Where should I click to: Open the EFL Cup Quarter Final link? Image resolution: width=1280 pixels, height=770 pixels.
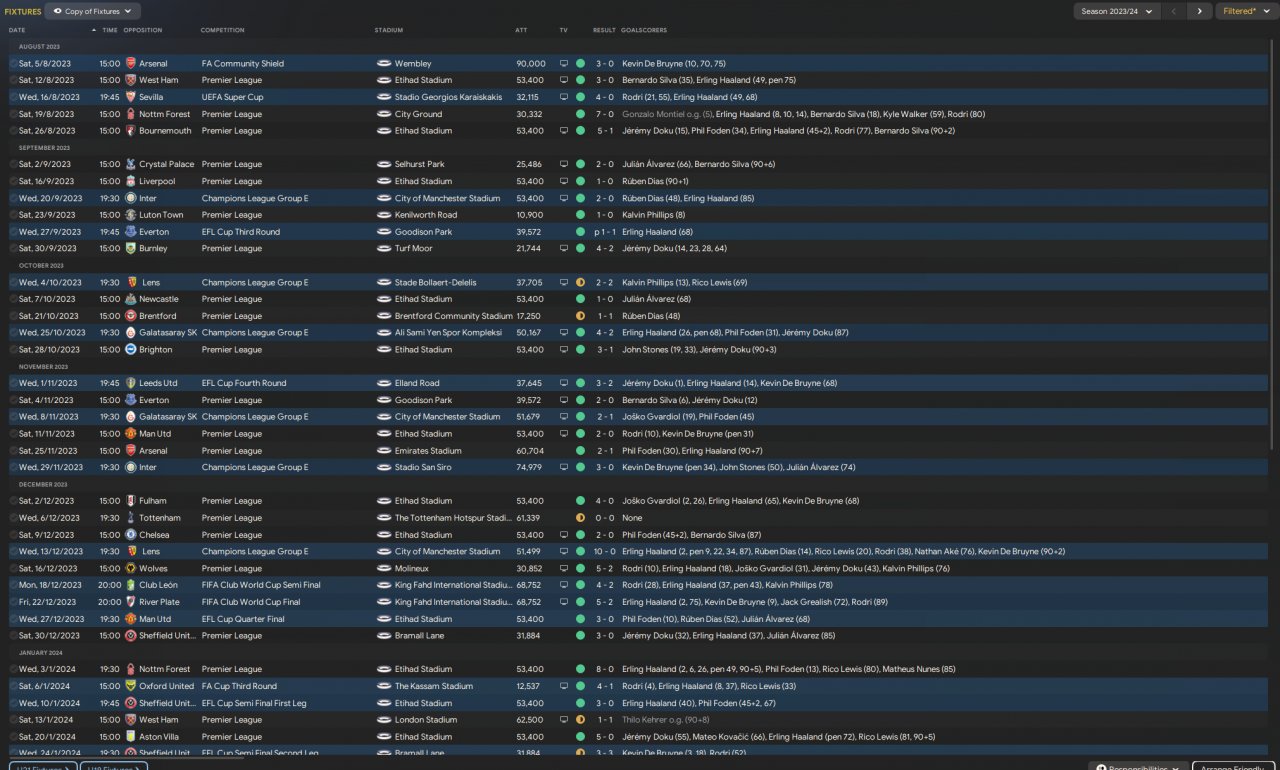[x=243, y=619]
